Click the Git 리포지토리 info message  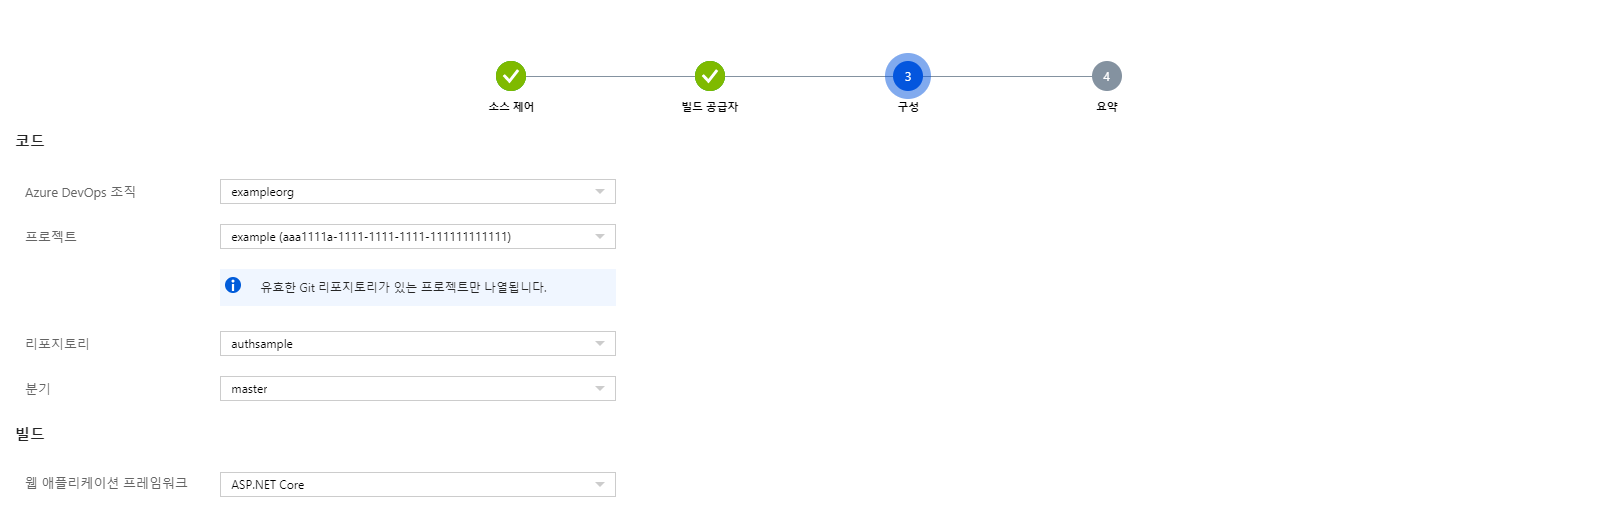click(x=403, y=287)
